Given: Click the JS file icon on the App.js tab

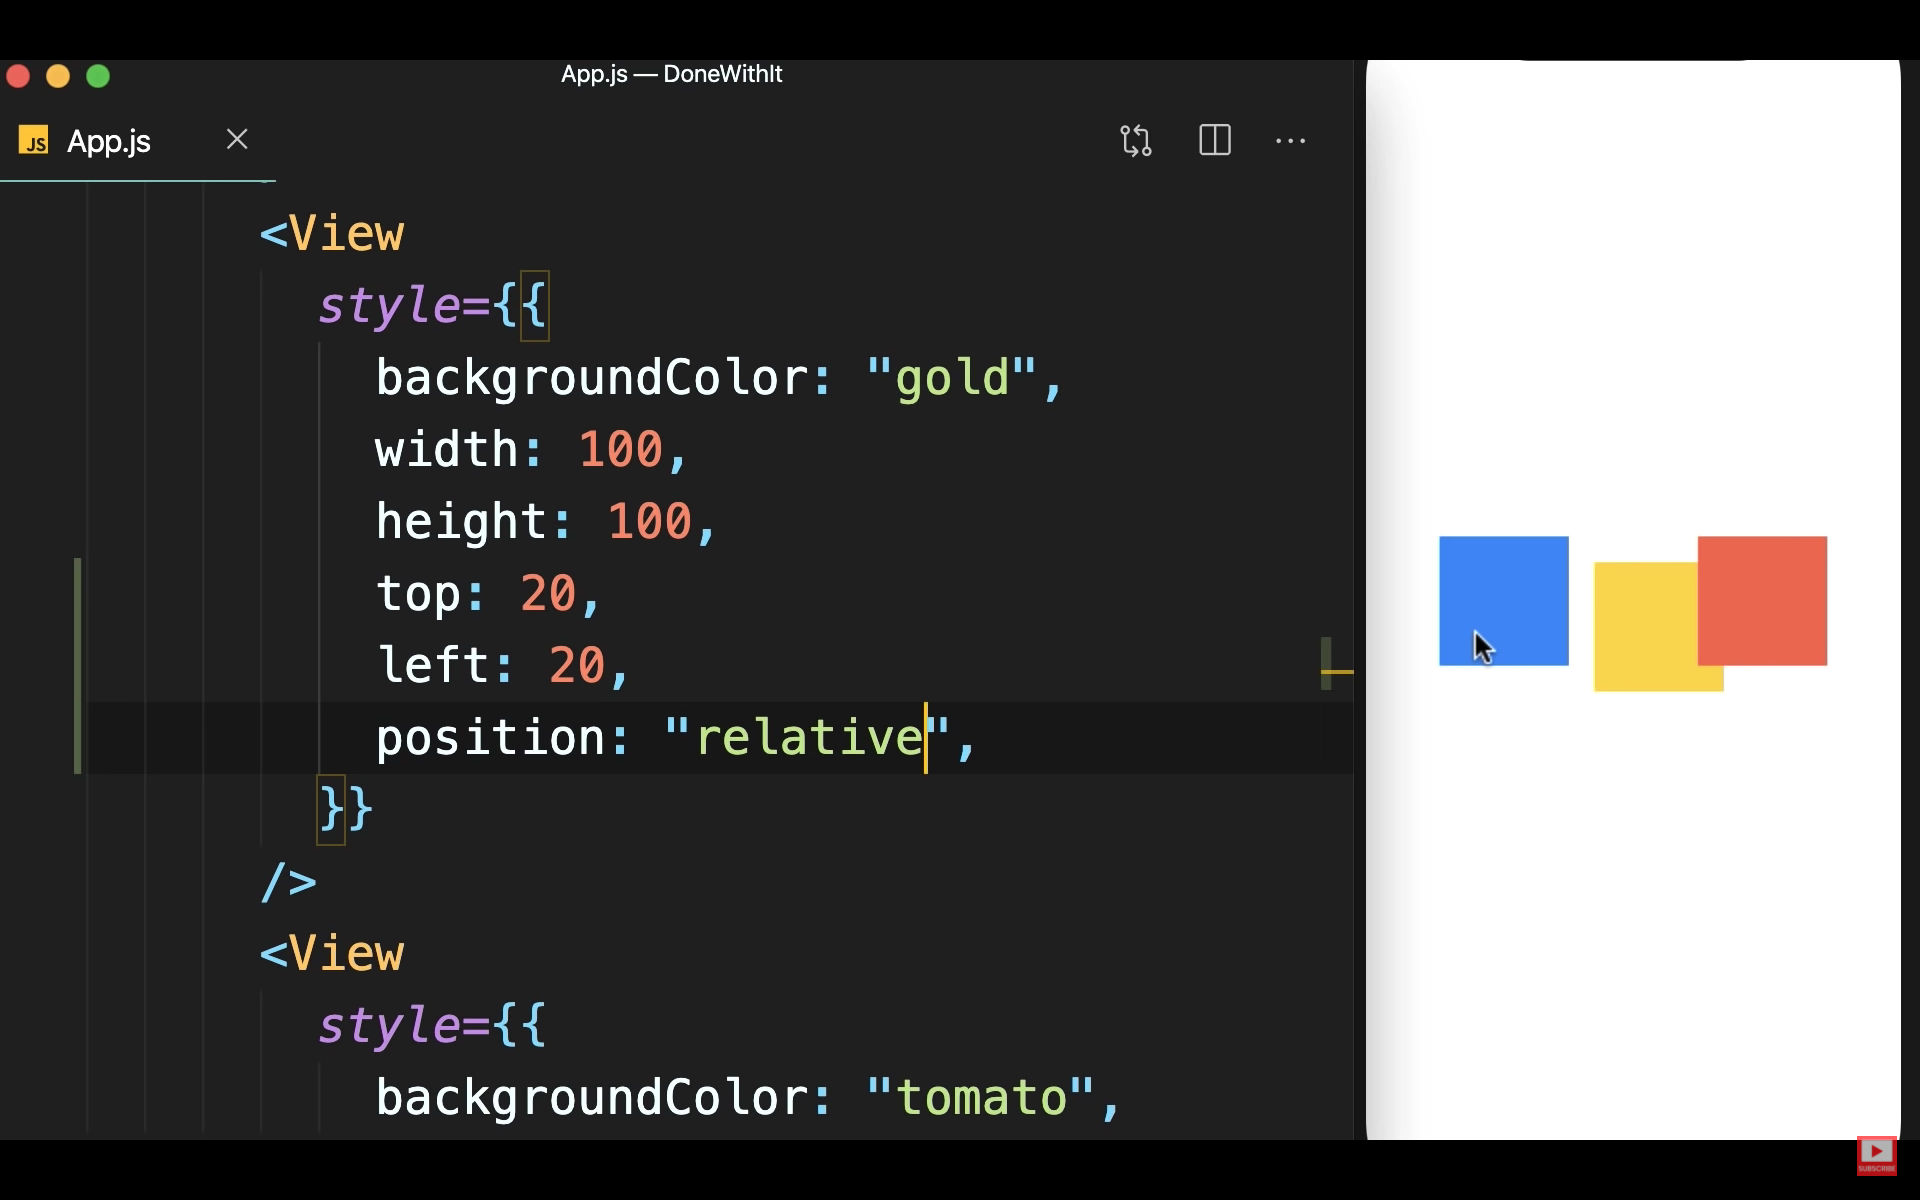Looking at the screenshot, I should (34, 141).
